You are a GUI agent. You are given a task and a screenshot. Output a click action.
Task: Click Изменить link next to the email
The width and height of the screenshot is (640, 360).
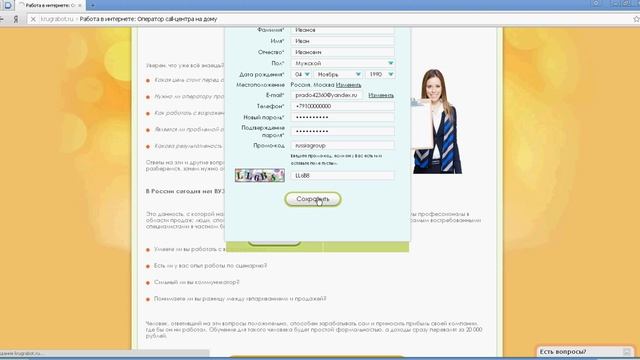click(381, 95)
